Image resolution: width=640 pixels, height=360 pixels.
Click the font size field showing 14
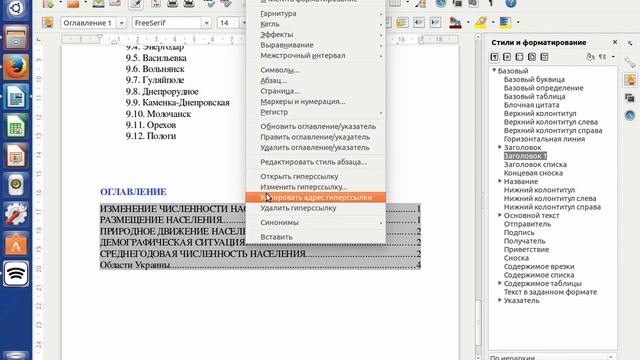coord(228,23)
